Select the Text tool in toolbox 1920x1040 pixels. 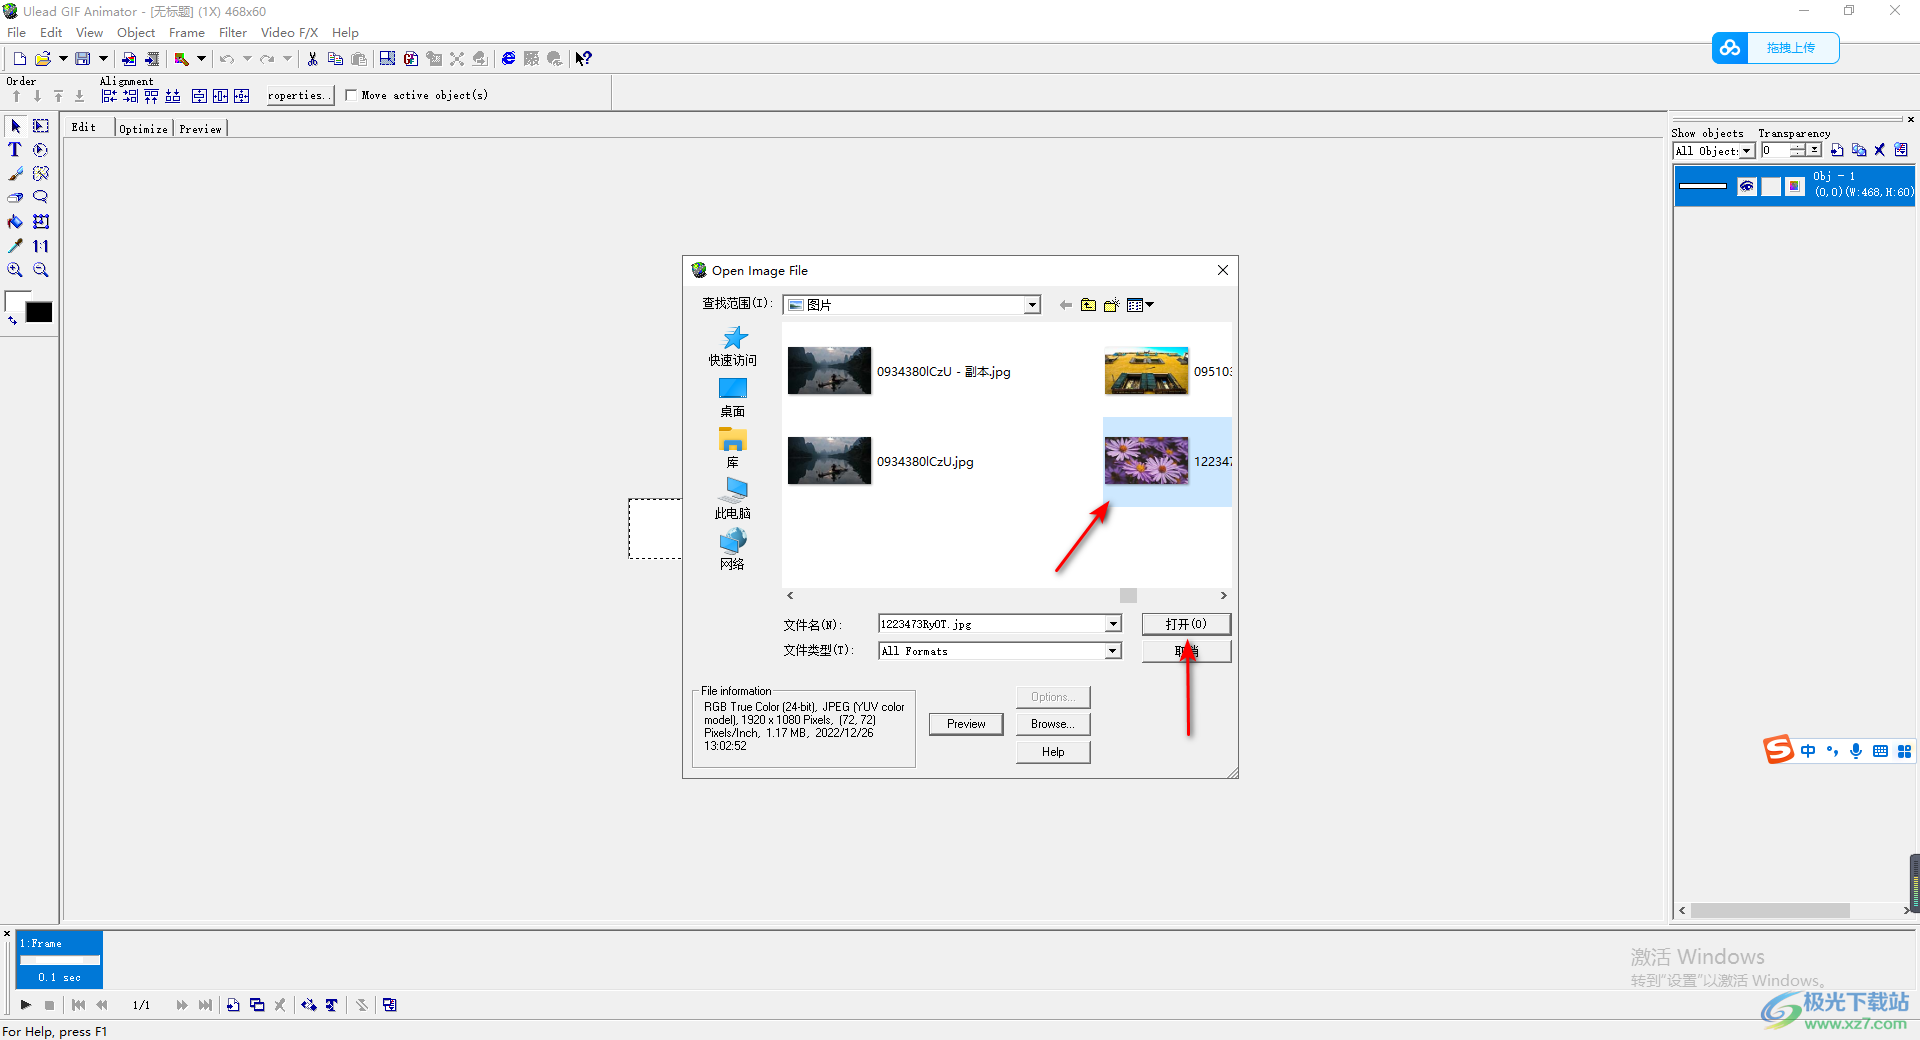coord(15,150)
